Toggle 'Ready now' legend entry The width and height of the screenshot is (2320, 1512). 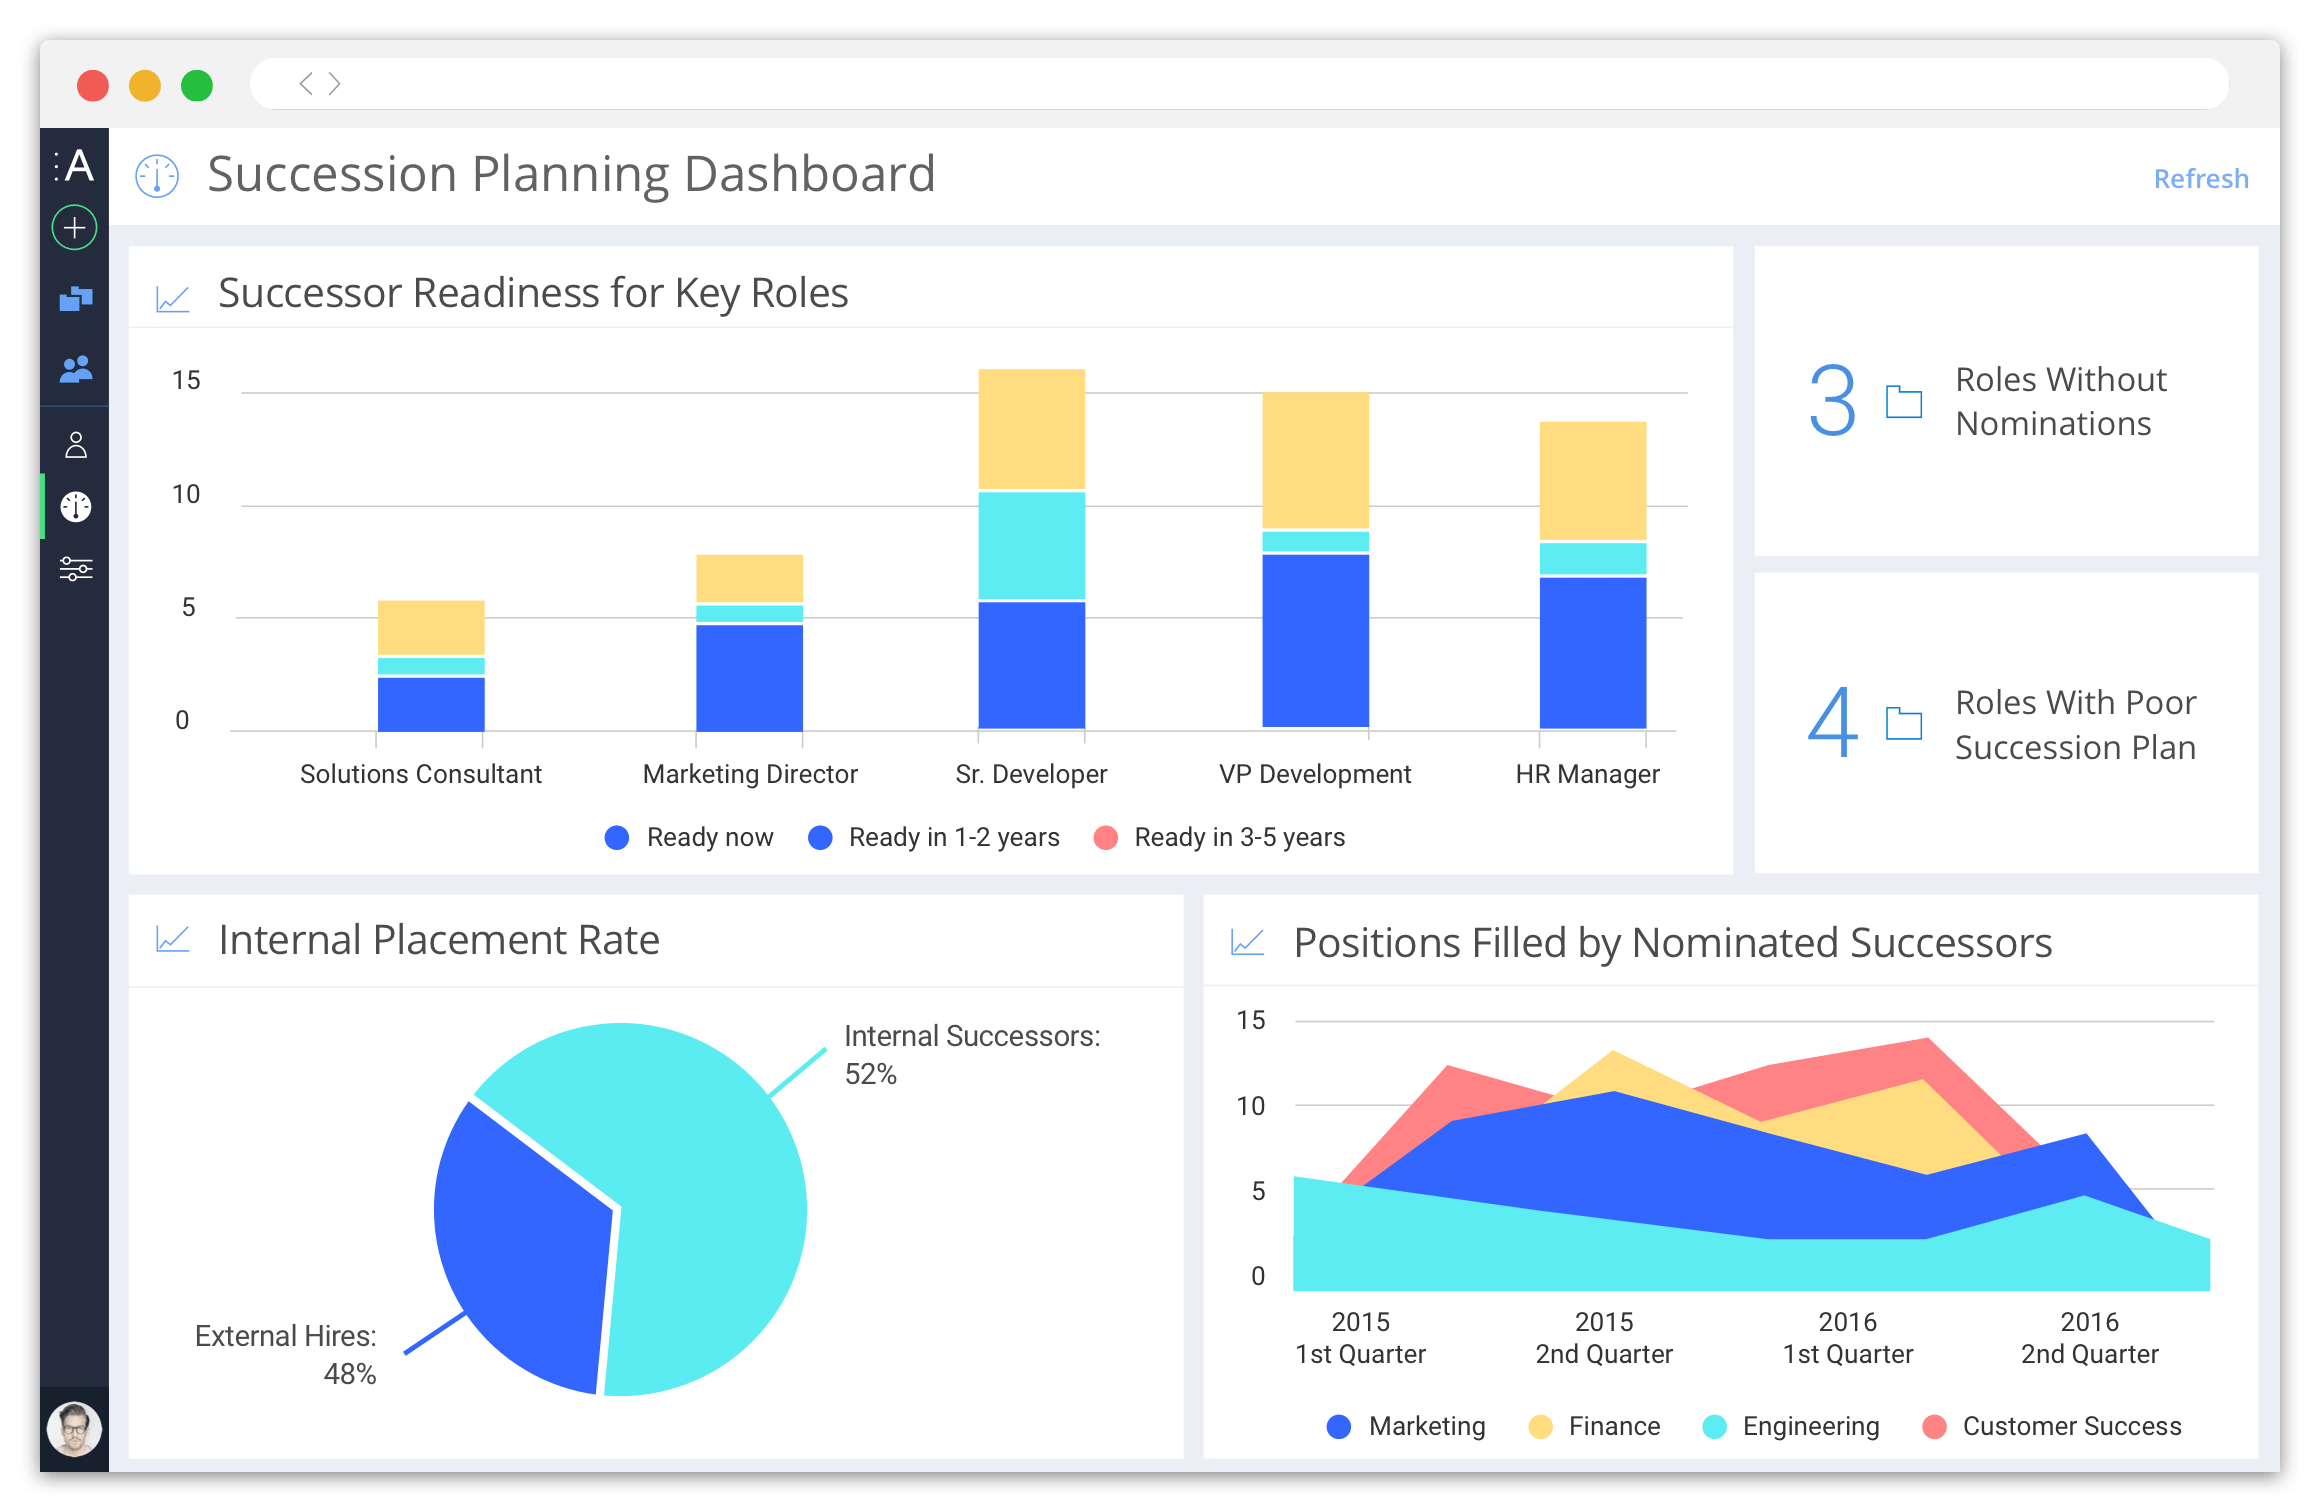(x=689, y=837)
